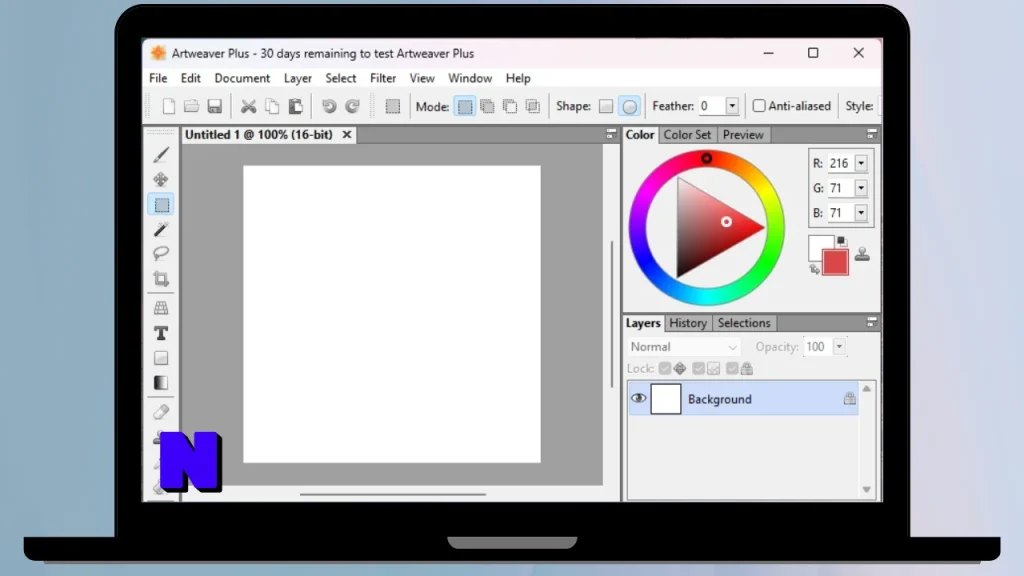Open the Help menu
This screenshot has height=576, width=1024.
(x=518, y=78)
